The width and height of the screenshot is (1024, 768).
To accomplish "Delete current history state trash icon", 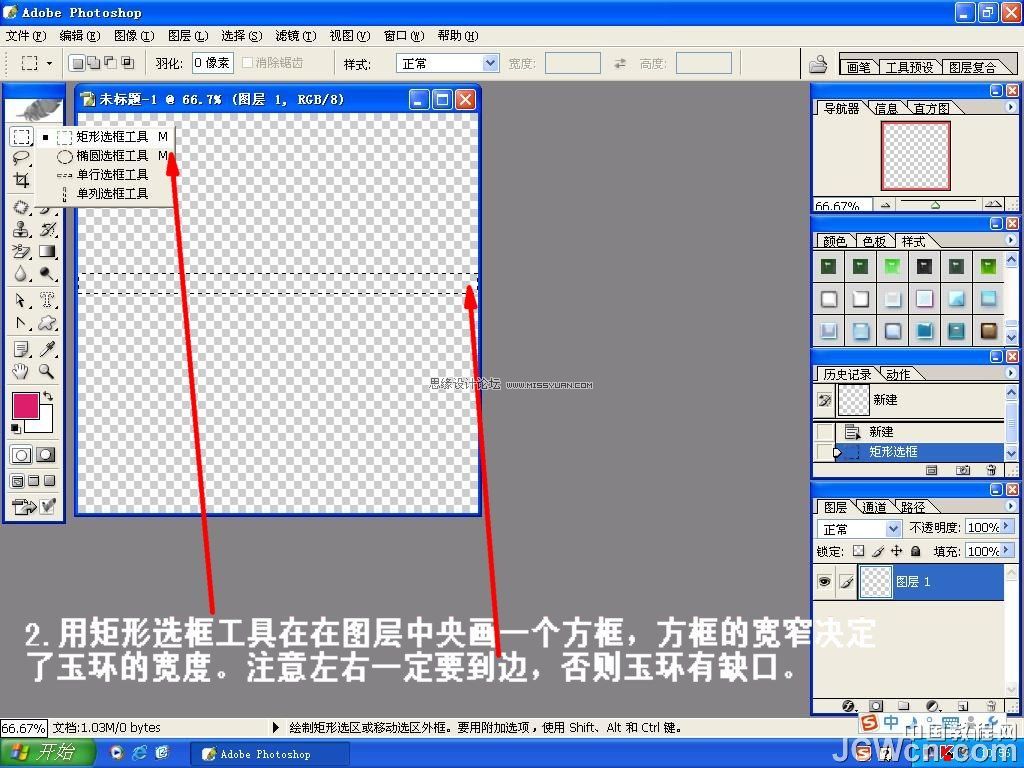I will tap(991, 470).
